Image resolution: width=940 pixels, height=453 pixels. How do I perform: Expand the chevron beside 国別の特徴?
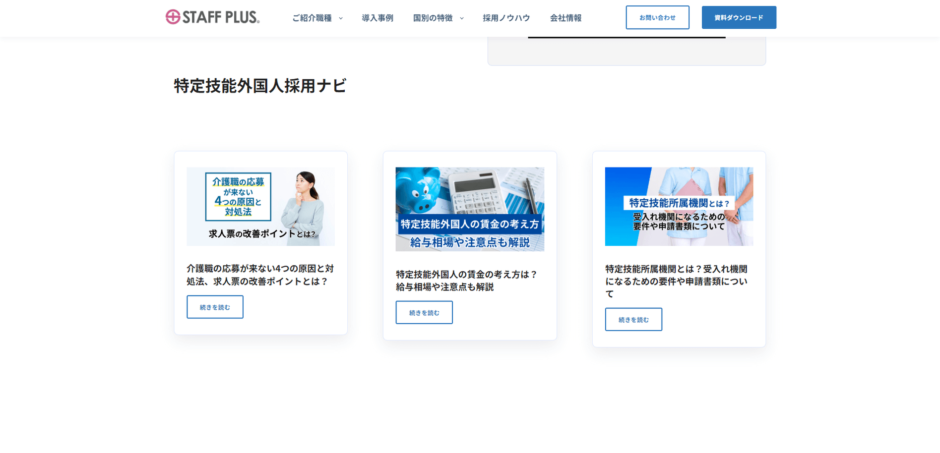coord(462,18)
